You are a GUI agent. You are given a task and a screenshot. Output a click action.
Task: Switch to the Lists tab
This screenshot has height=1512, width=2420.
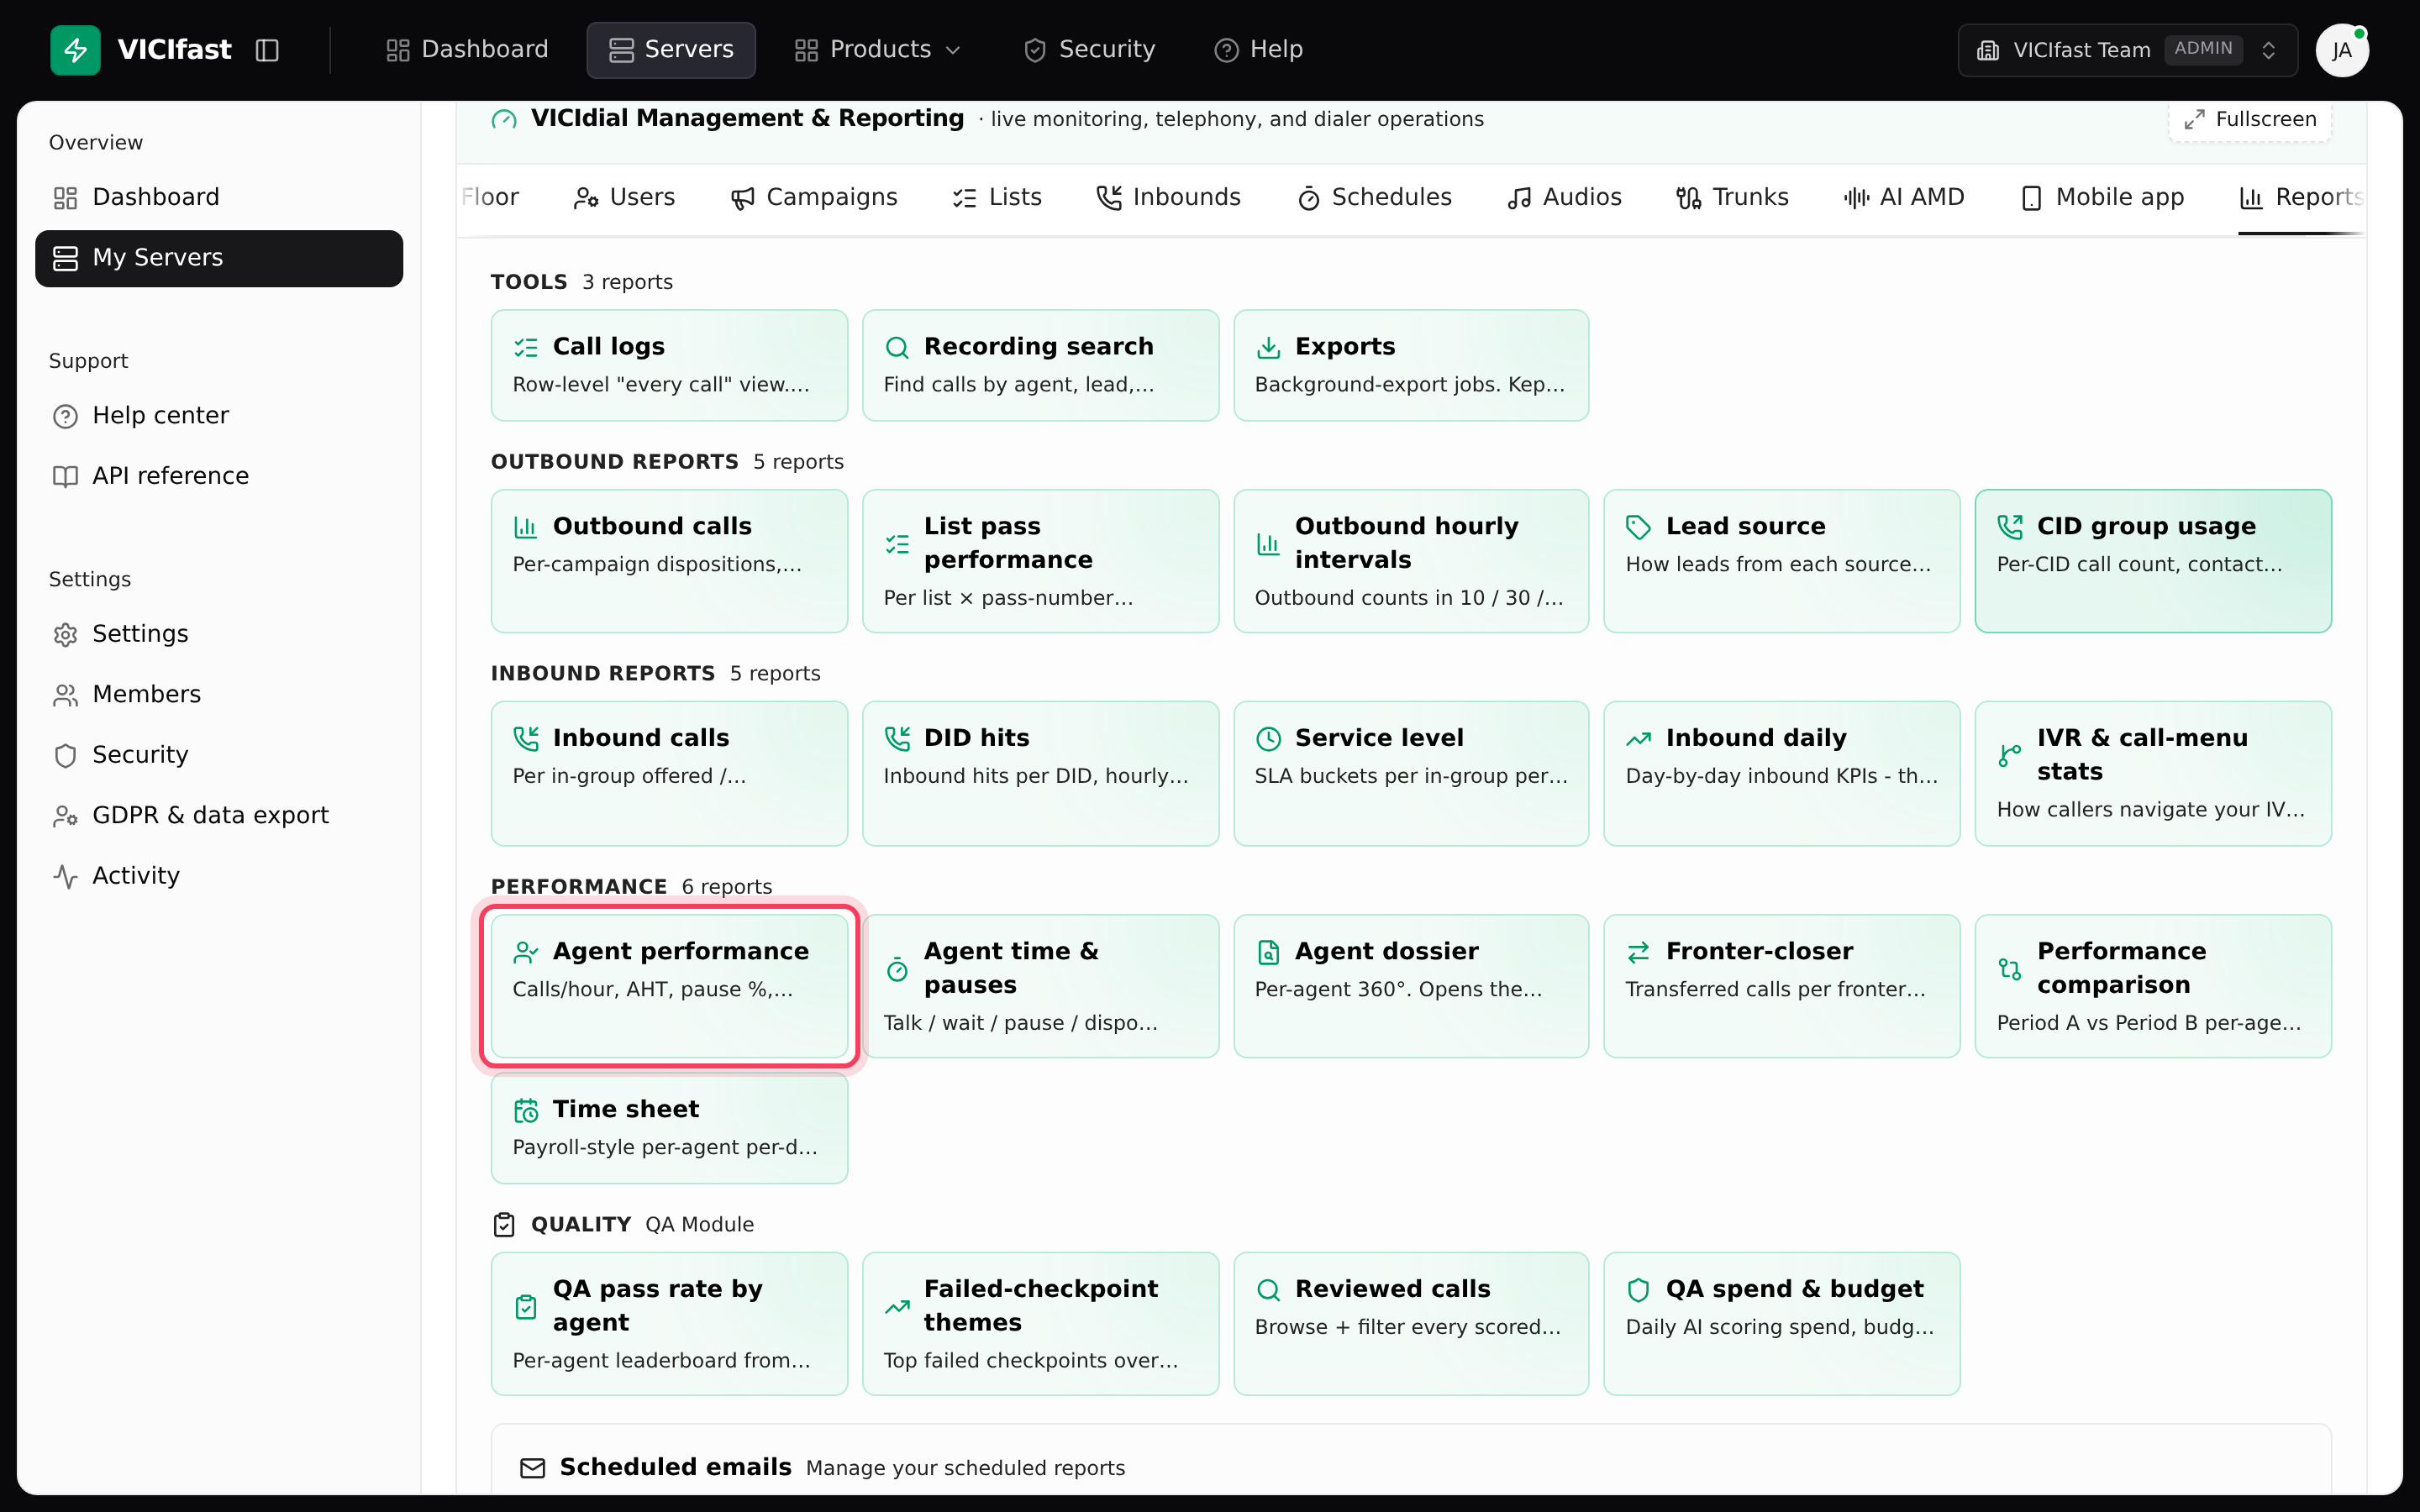click(x=996, y=198)
